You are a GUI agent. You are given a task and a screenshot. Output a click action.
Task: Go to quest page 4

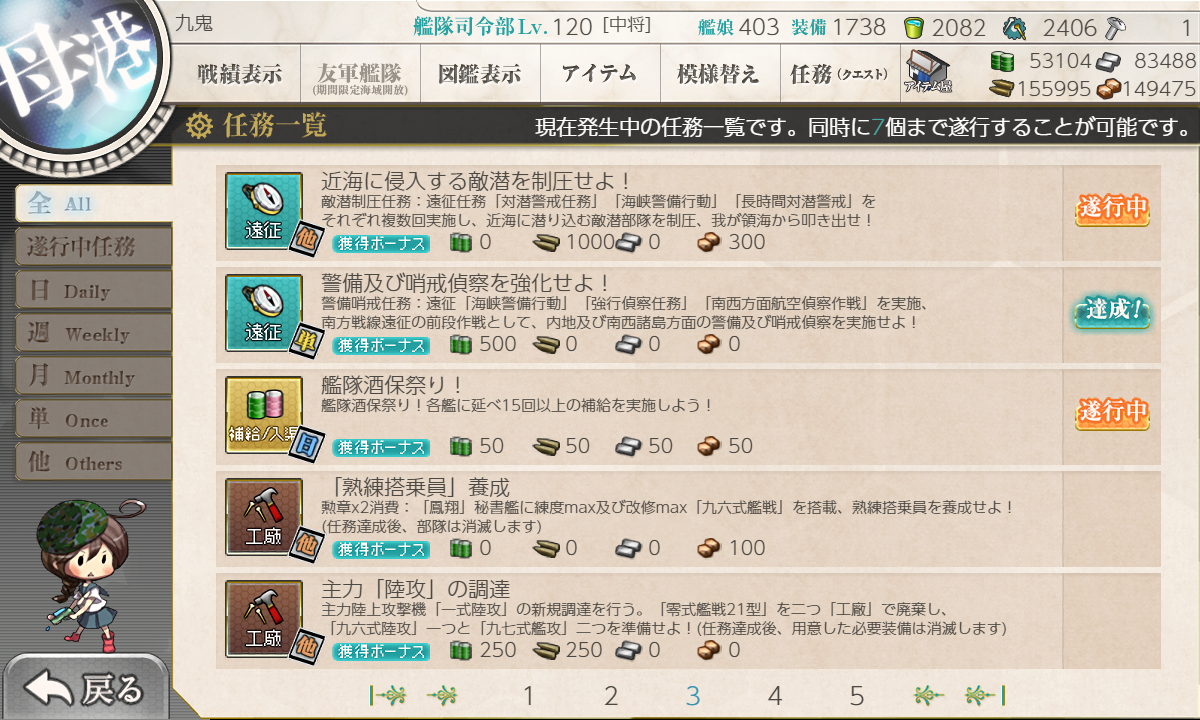[774, 696]
